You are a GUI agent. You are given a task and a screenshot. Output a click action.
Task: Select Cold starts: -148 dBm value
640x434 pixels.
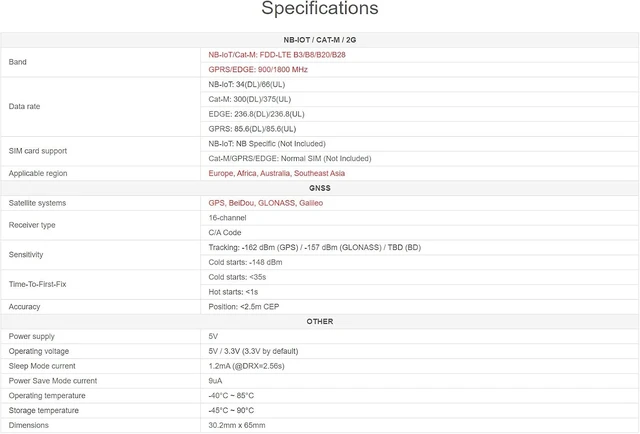[245, 262]
